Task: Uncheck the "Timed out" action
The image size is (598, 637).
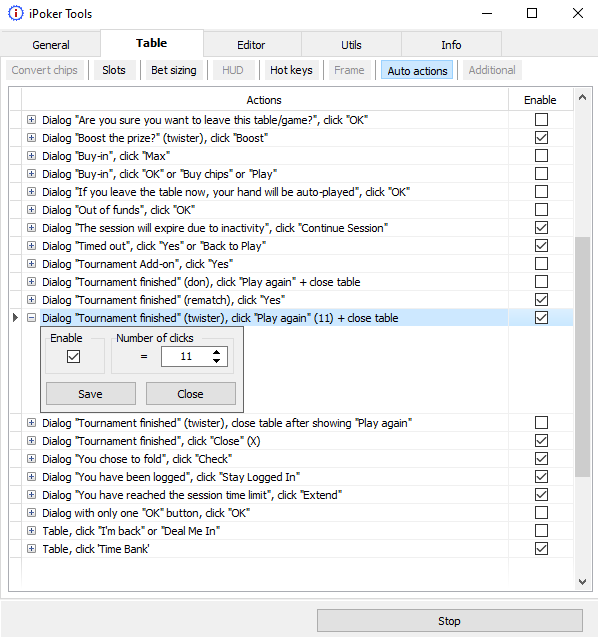Action: point(541,246)
